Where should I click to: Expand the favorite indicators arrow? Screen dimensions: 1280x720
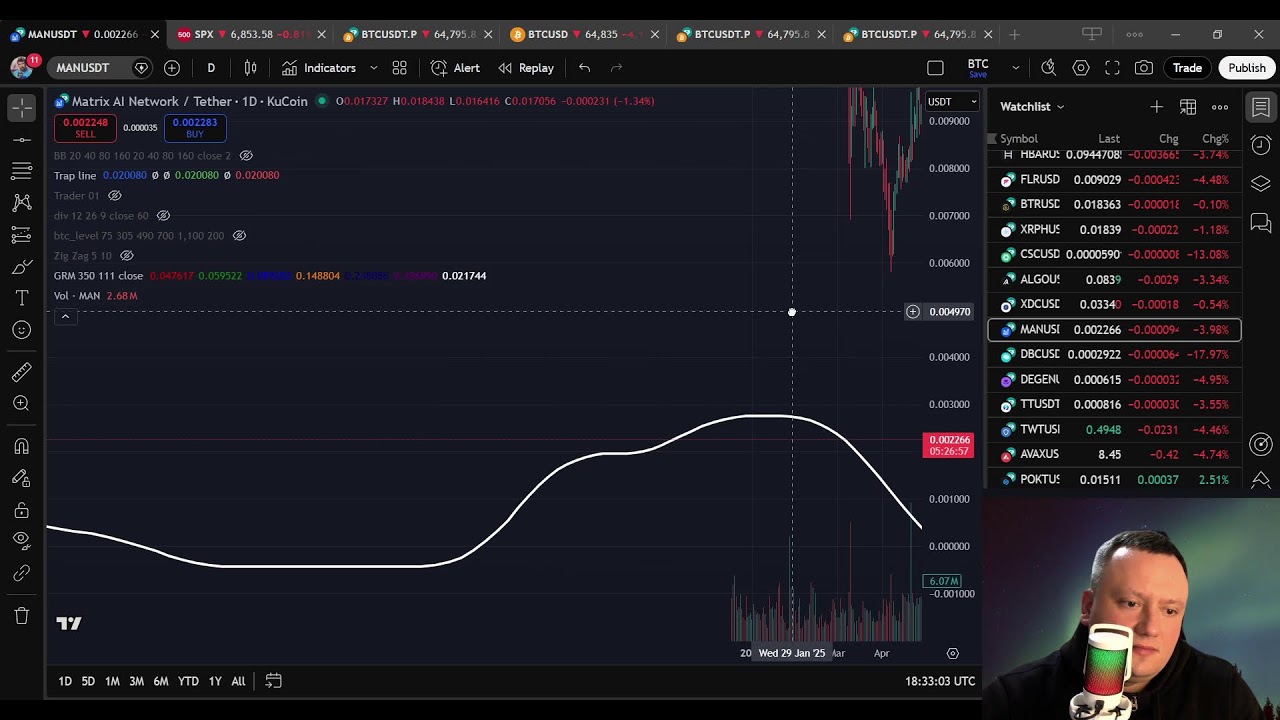tap(374, 68)
